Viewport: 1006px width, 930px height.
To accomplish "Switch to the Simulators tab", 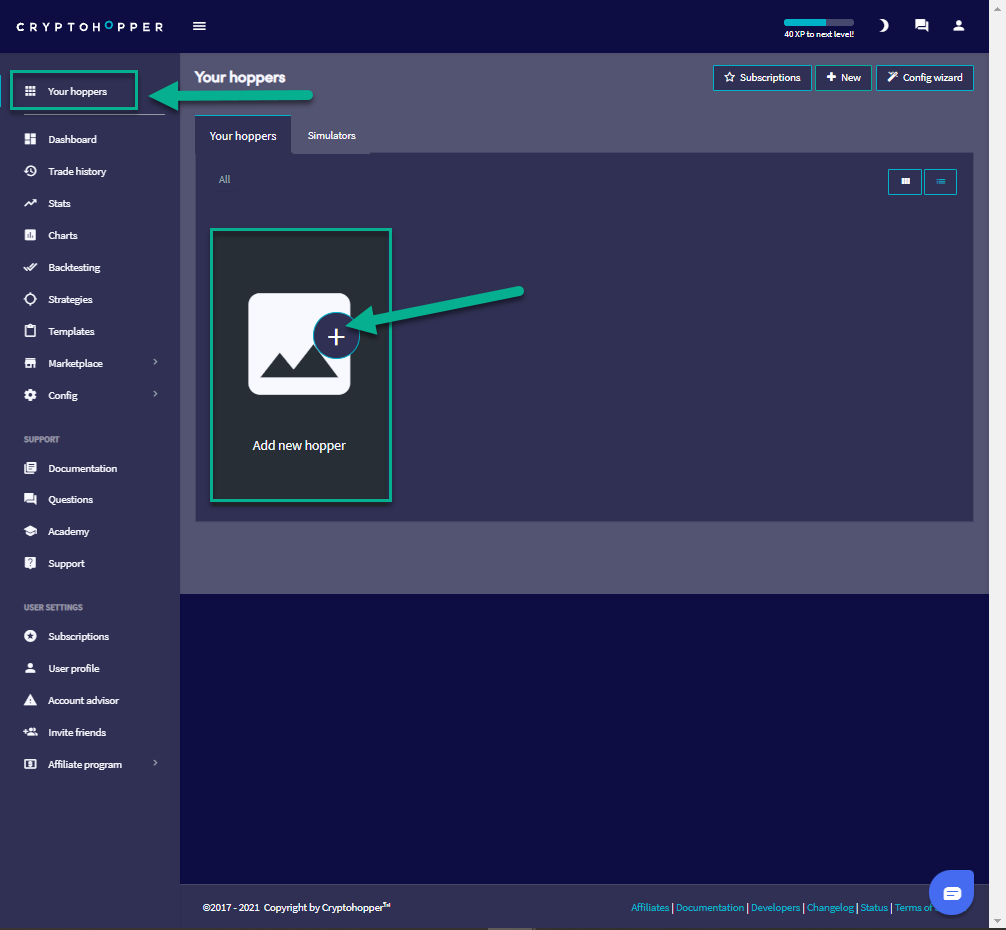I will point(331,136).
